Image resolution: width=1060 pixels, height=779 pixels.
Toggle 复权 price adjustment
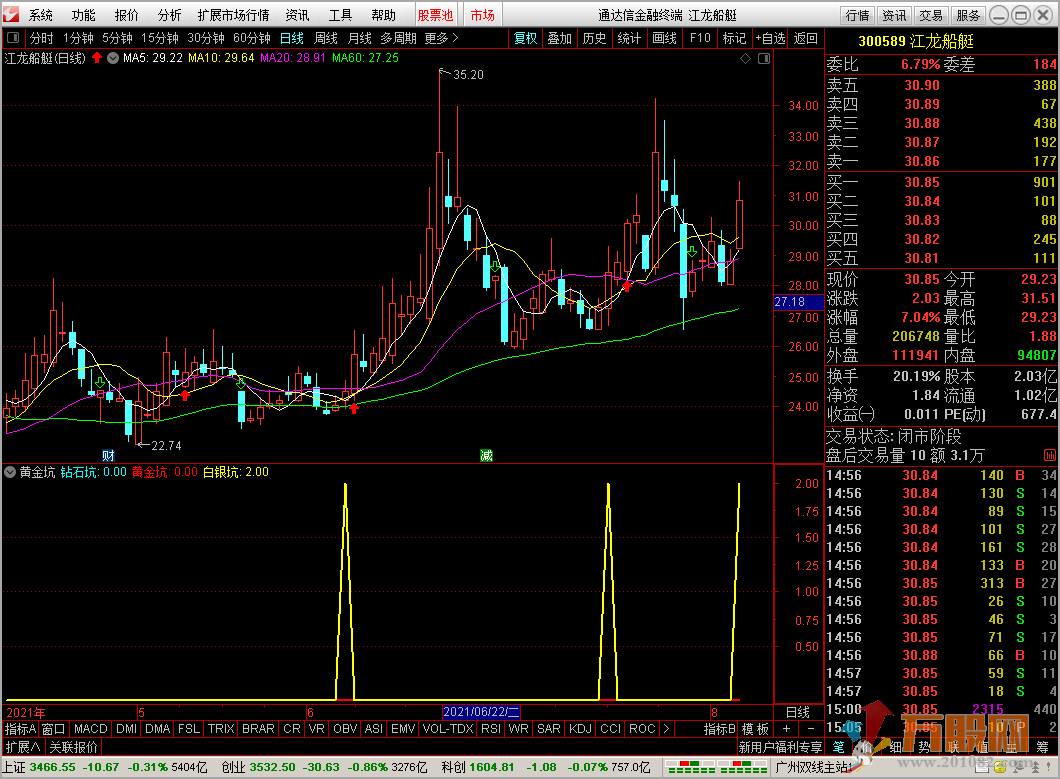(525, 38)
